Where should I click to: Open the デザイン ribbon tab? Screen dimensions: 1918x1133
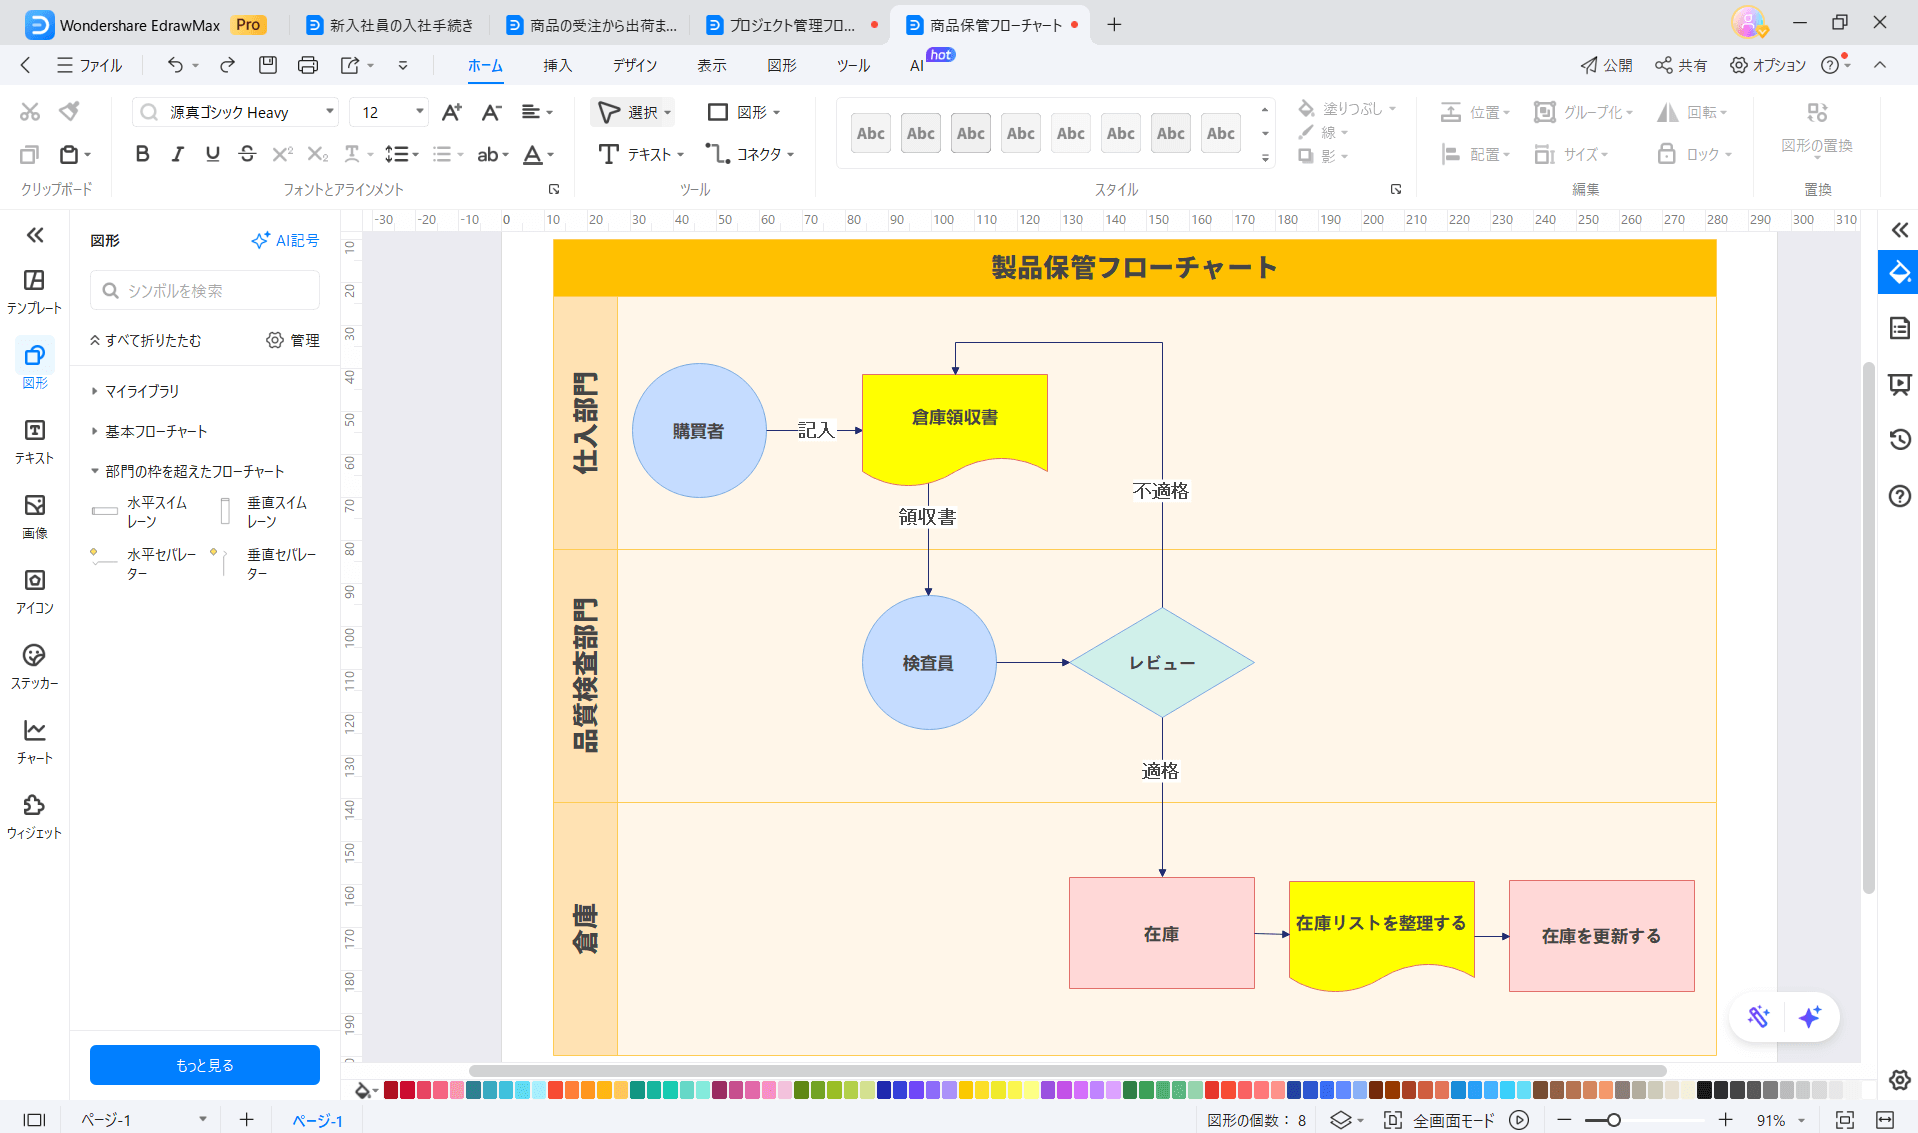(x=635, y=65)
